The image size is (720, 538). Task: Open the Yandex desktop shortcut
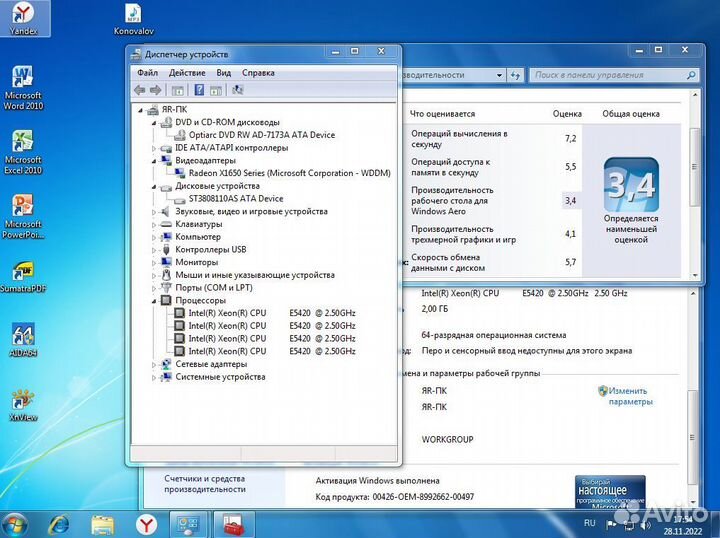click(x=23, y=19)
